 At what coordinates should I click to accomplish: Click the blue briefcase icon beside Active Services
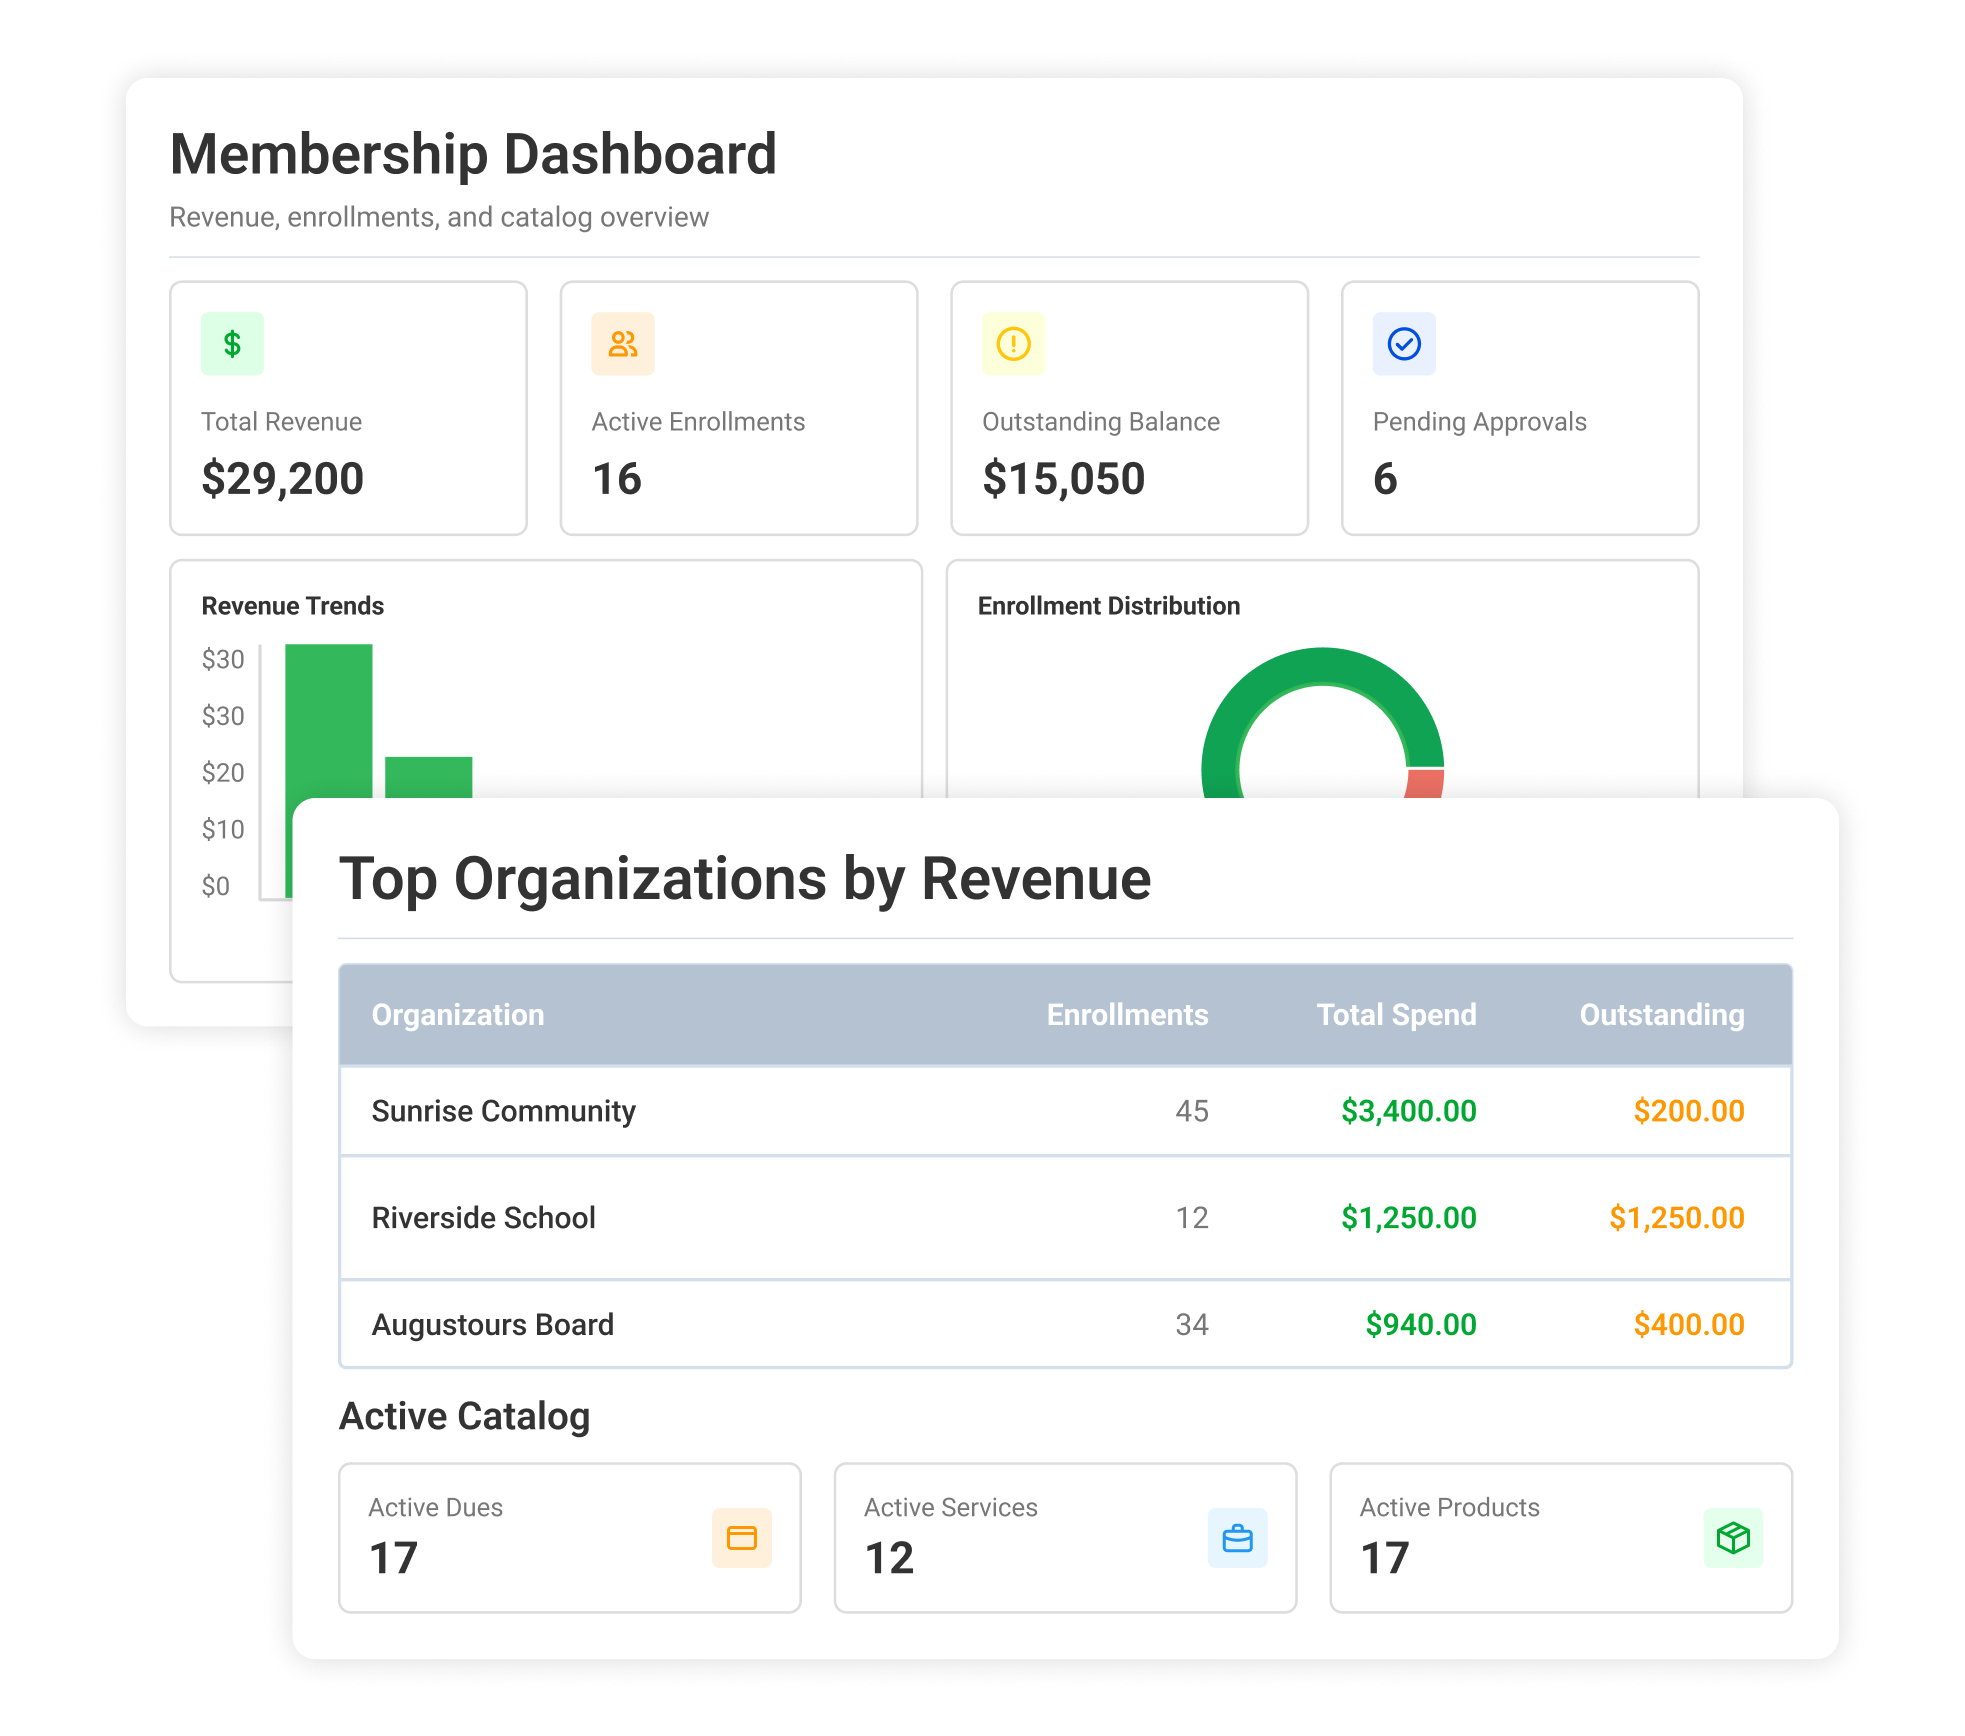click(x=1237, y=1539)
